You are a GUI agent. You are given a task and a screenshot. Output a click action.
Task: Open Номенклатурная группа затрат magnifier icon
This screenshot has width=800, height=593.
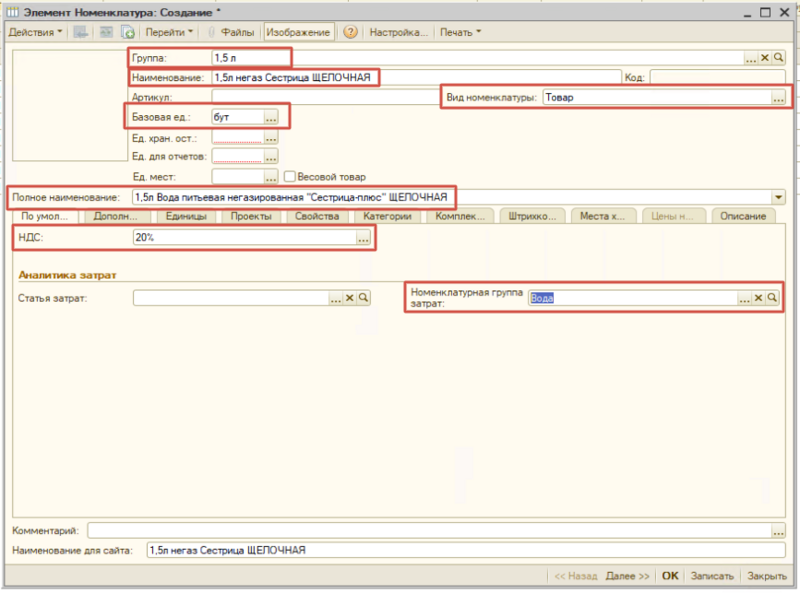click(772, 298)
